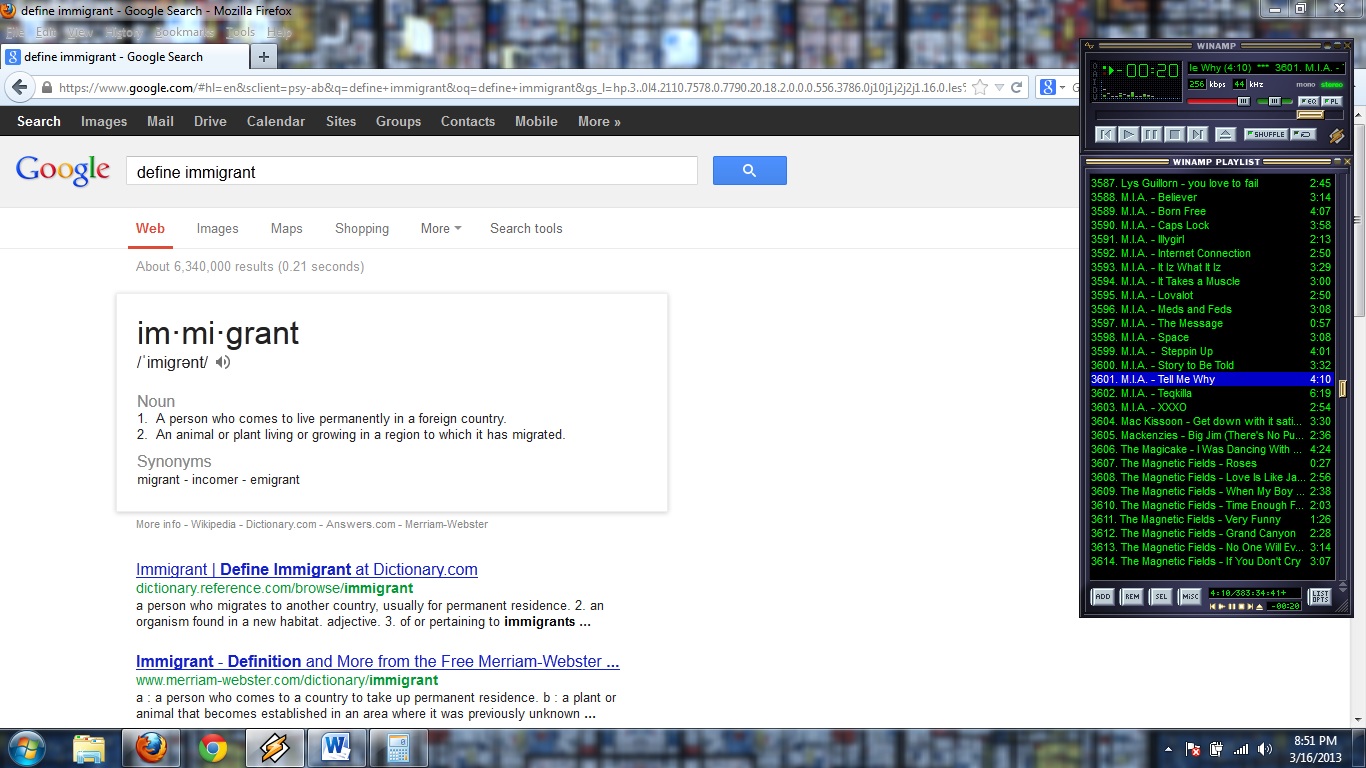1366x768 pixels.
Task: Switch to the Images results tab
Action: (x=217, y=228)
